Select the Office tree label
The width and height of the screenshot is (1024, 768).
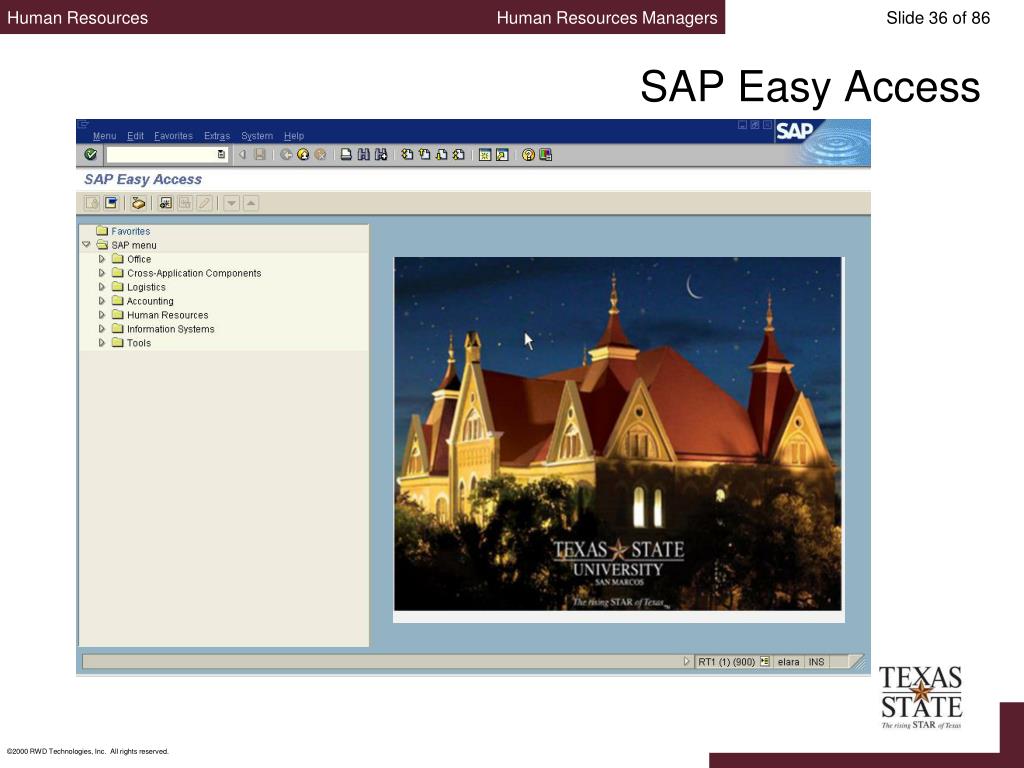pyautogui.click(x=139, y=259)
